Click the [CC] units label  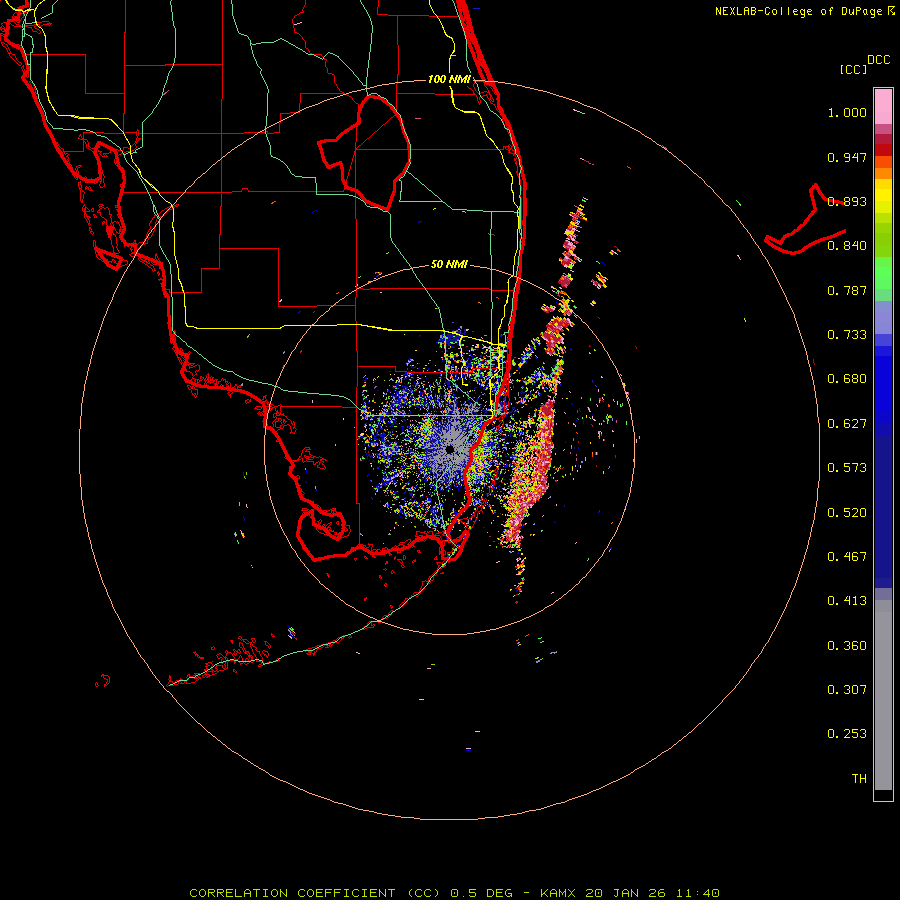tap(854, 69)
